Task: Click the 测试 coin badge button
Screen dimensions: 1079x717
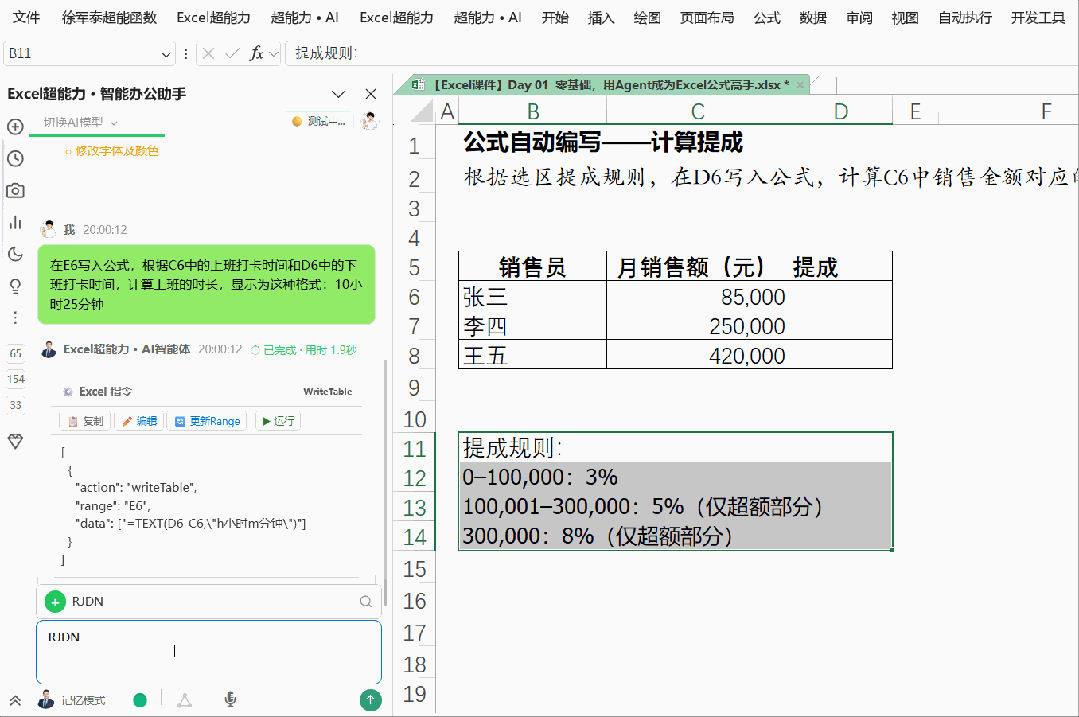Action: 319,121
